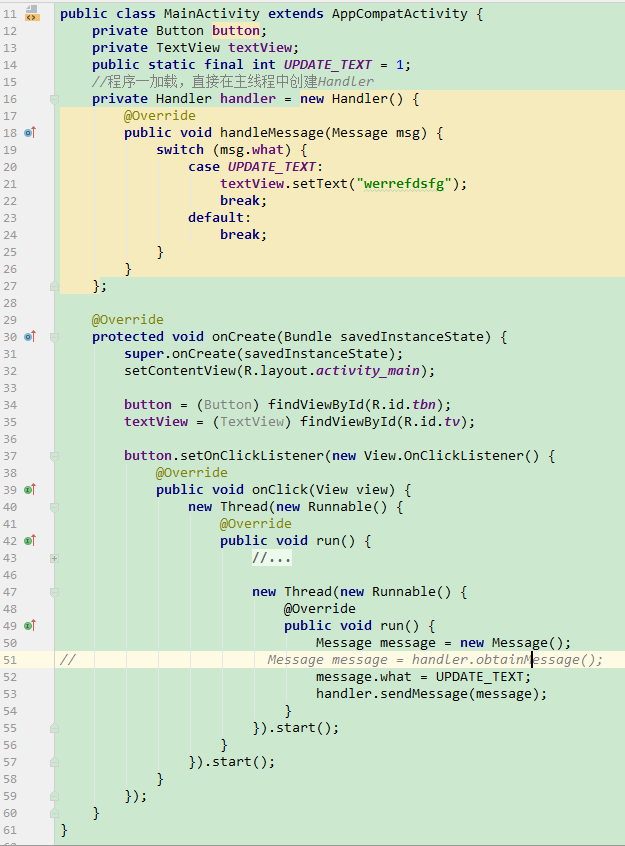The image size is (625, 846).
Task: Click "onCreate" method name on line 30
Action: (244, 337)
